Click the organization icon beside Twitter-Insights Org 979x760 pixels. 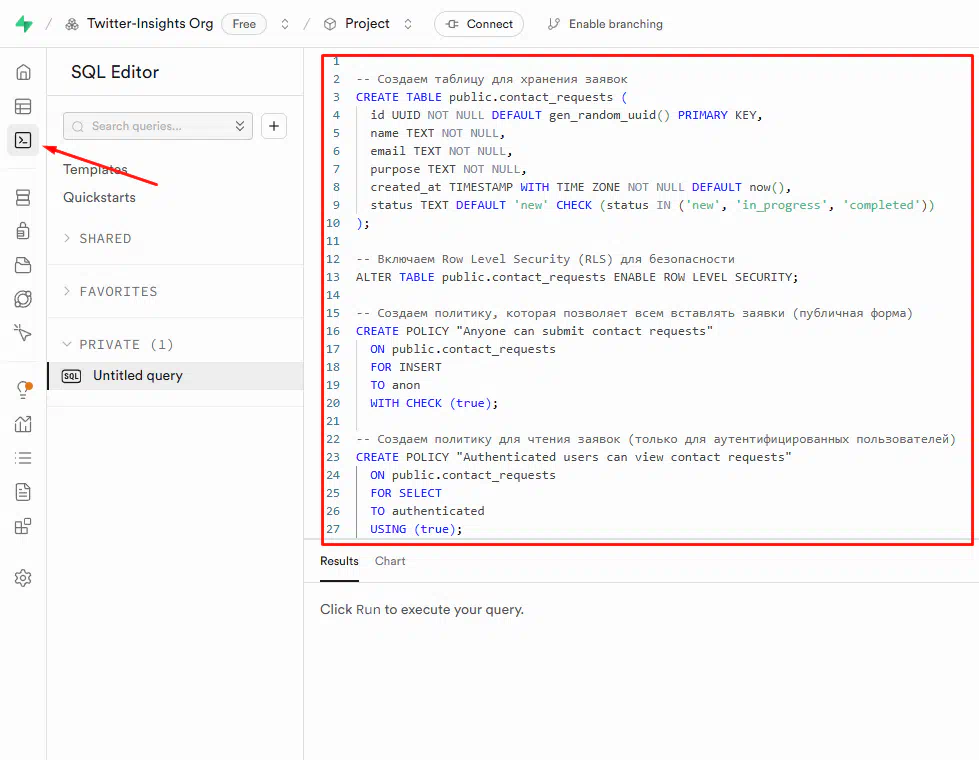[72, 24]
